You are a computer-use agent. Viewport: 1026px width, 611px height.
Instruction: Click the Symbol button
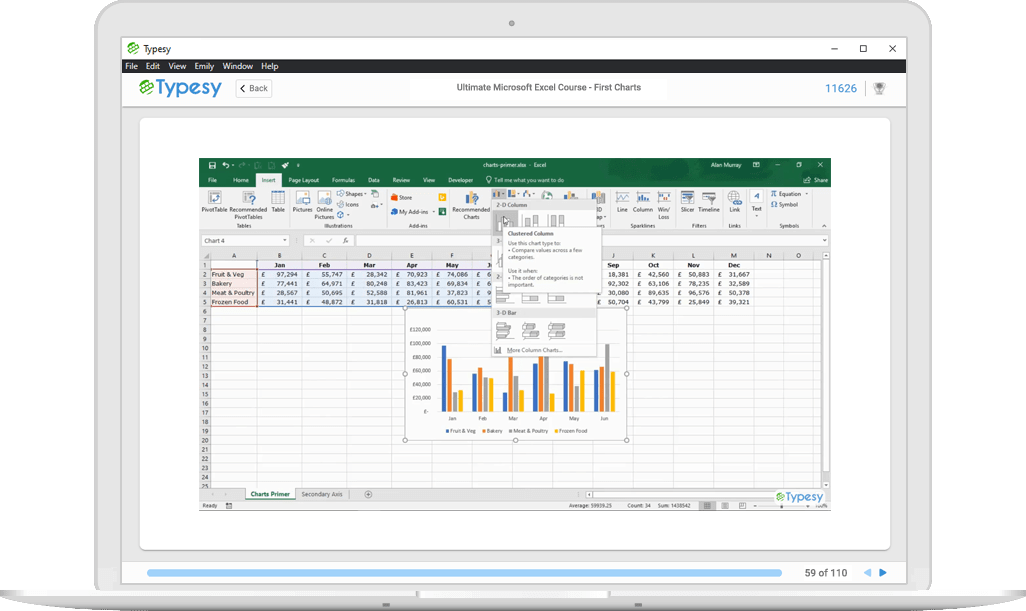785,204
